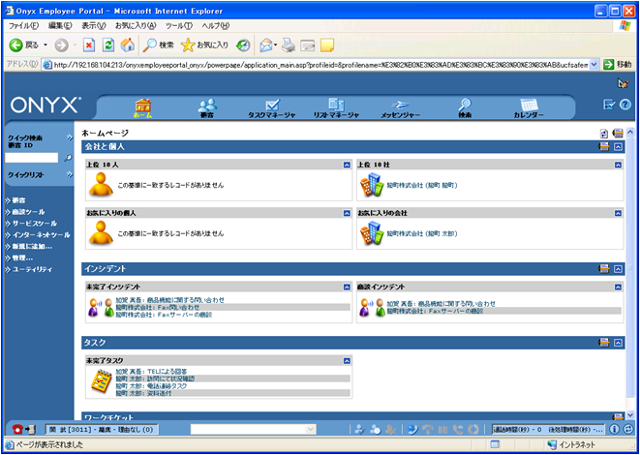640x455 pixels.
Task: Click the IE Home button
Action: (x=127, y=45)
